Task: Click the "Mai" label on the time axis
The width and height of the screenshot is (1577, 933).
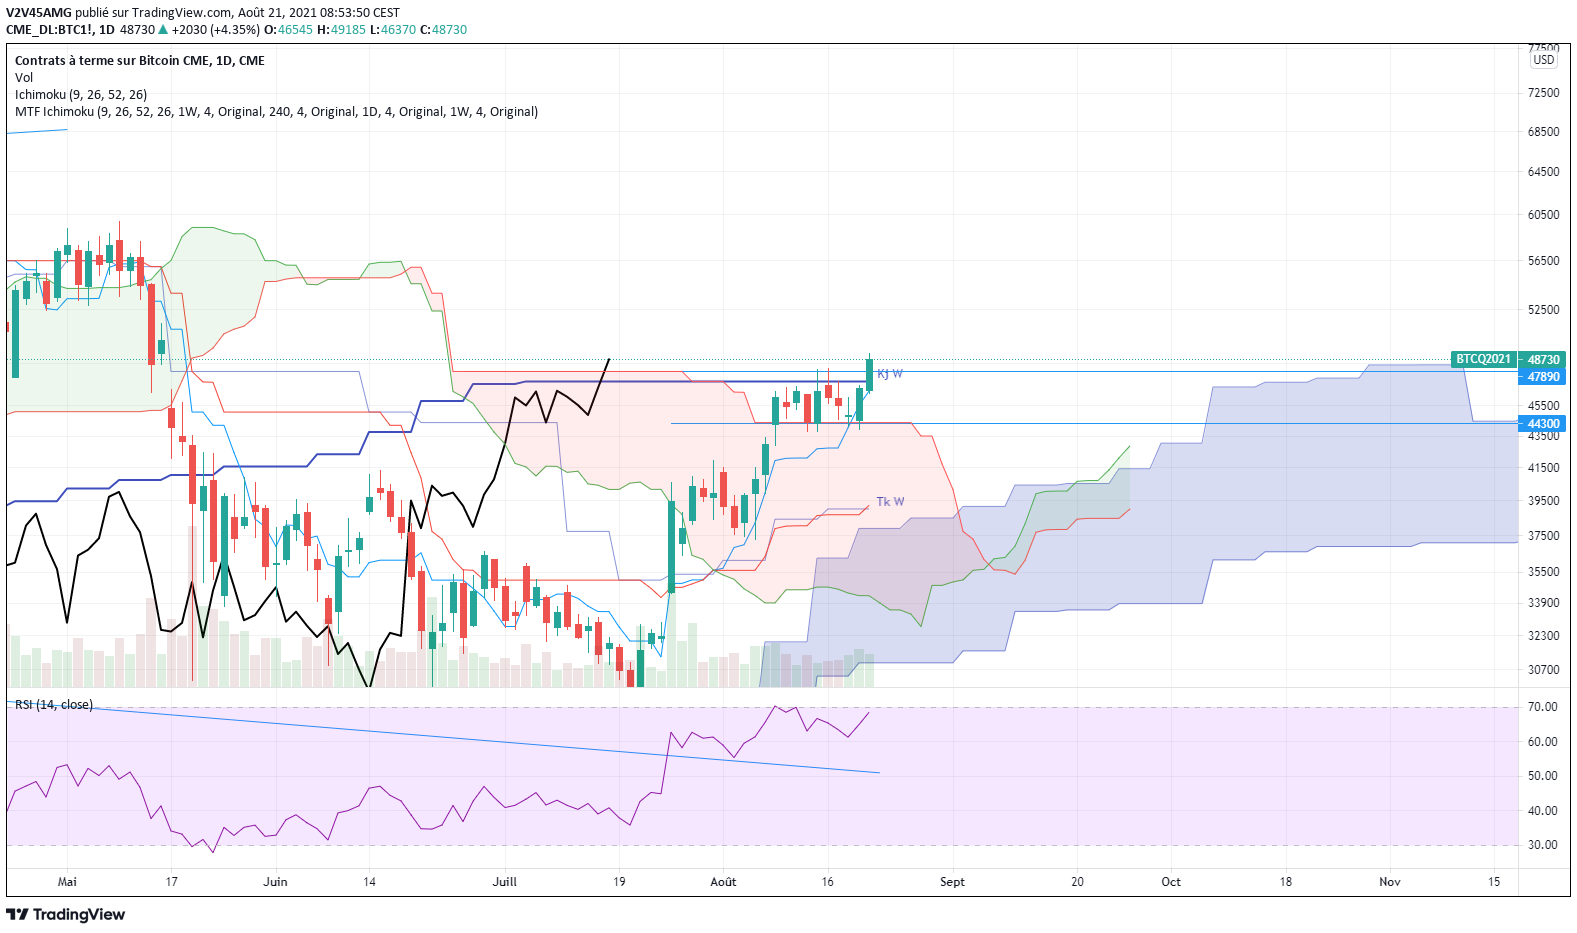Action: [x=67, y=882]
